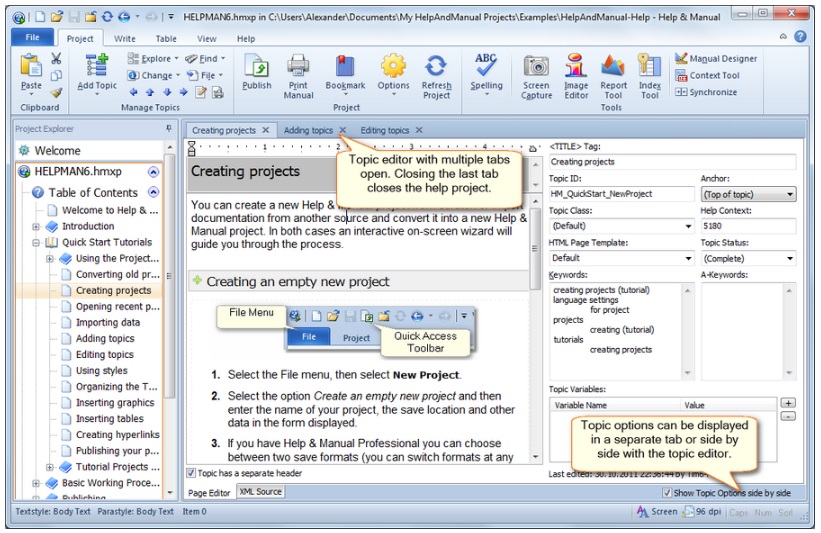This screenshot has height=533, width=821.
Task: Switch to the Table ribbon tab
Action: coord(166,39)
